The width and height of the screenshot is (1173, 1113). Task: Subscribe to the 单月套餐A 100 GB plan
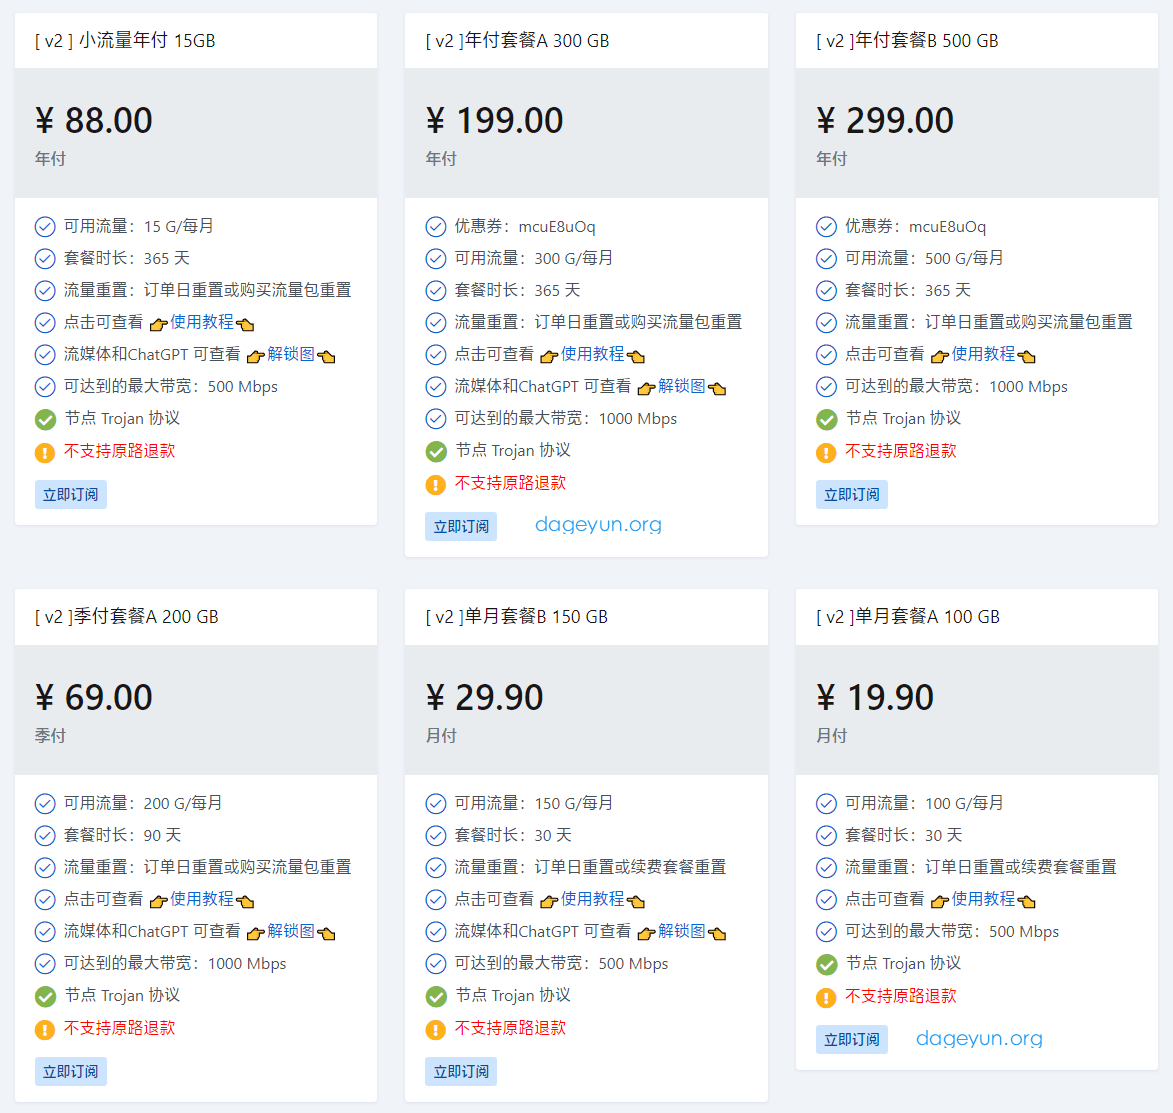click(851, 1040)
